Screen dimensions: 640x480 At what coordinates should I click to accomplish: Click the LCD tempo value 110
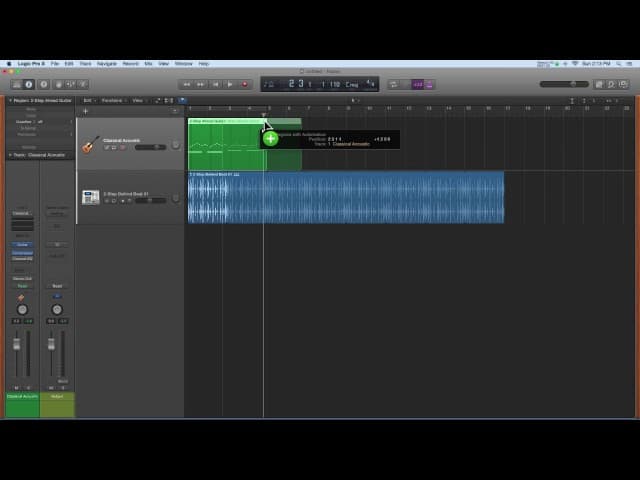(x=335, y=84)
